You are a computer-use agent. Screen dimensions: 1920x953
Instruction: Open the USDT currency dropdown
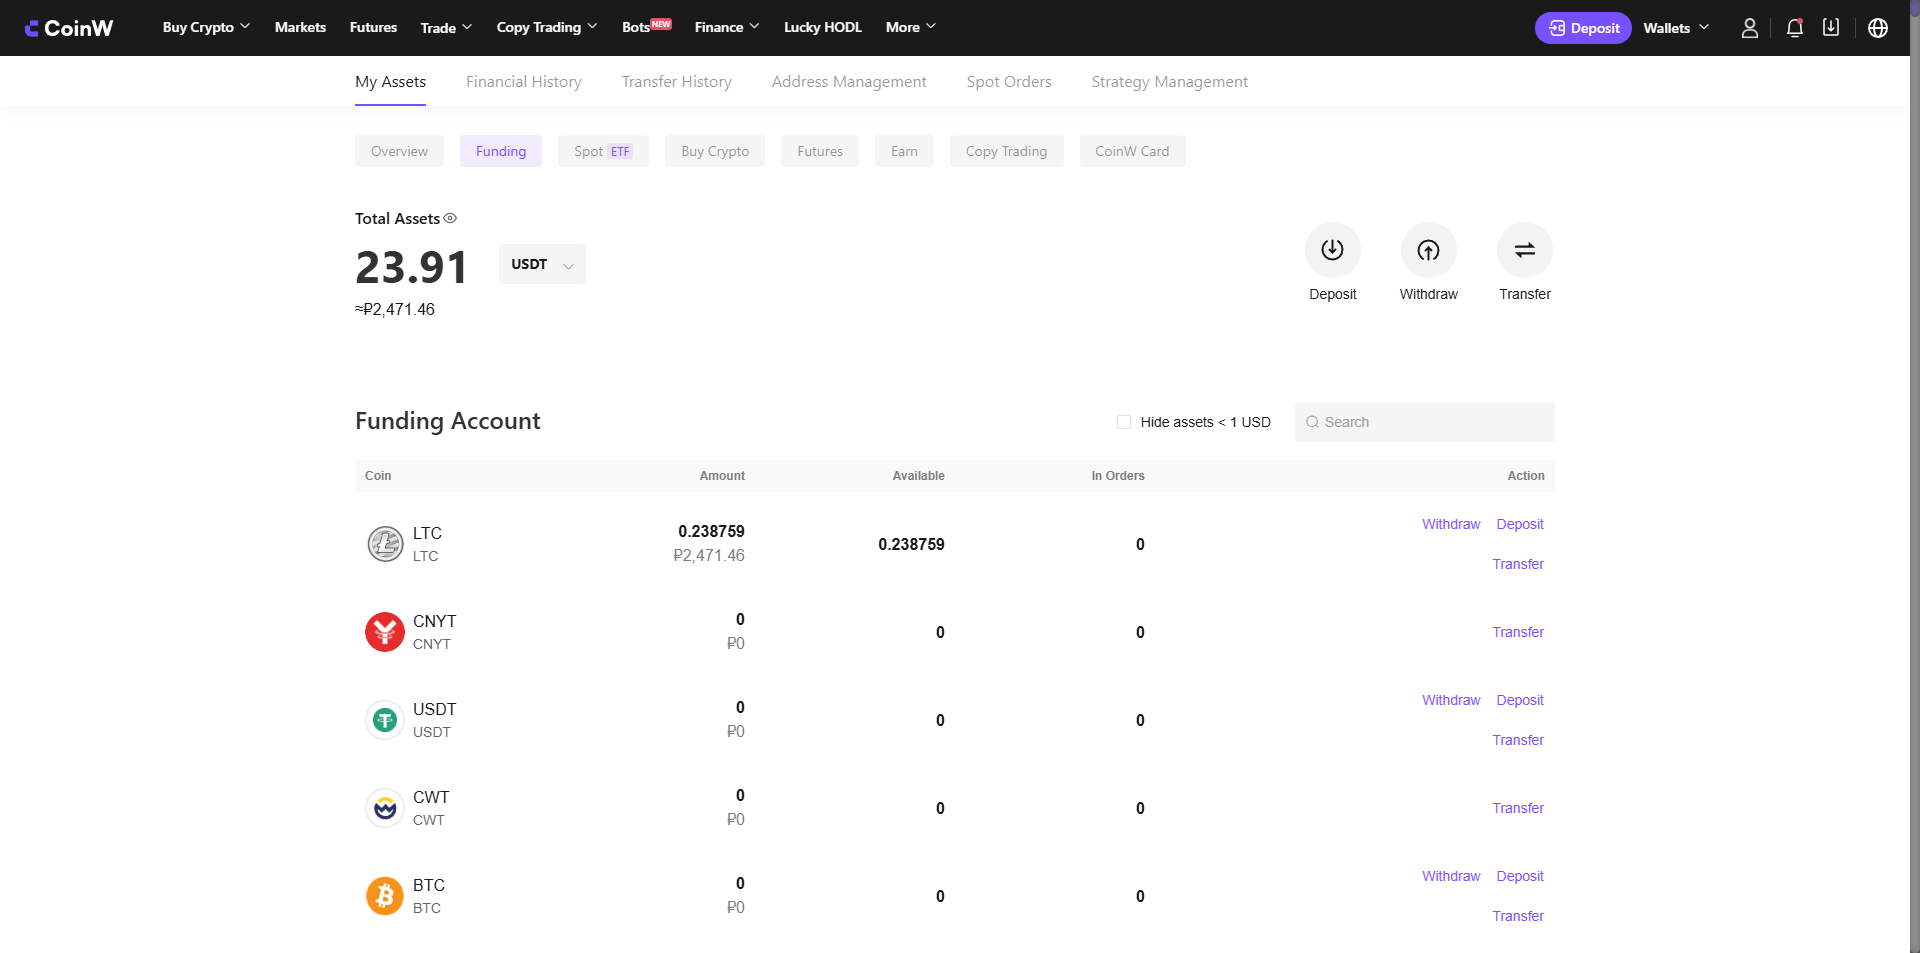pyautogui.click(x=542, y=264)
